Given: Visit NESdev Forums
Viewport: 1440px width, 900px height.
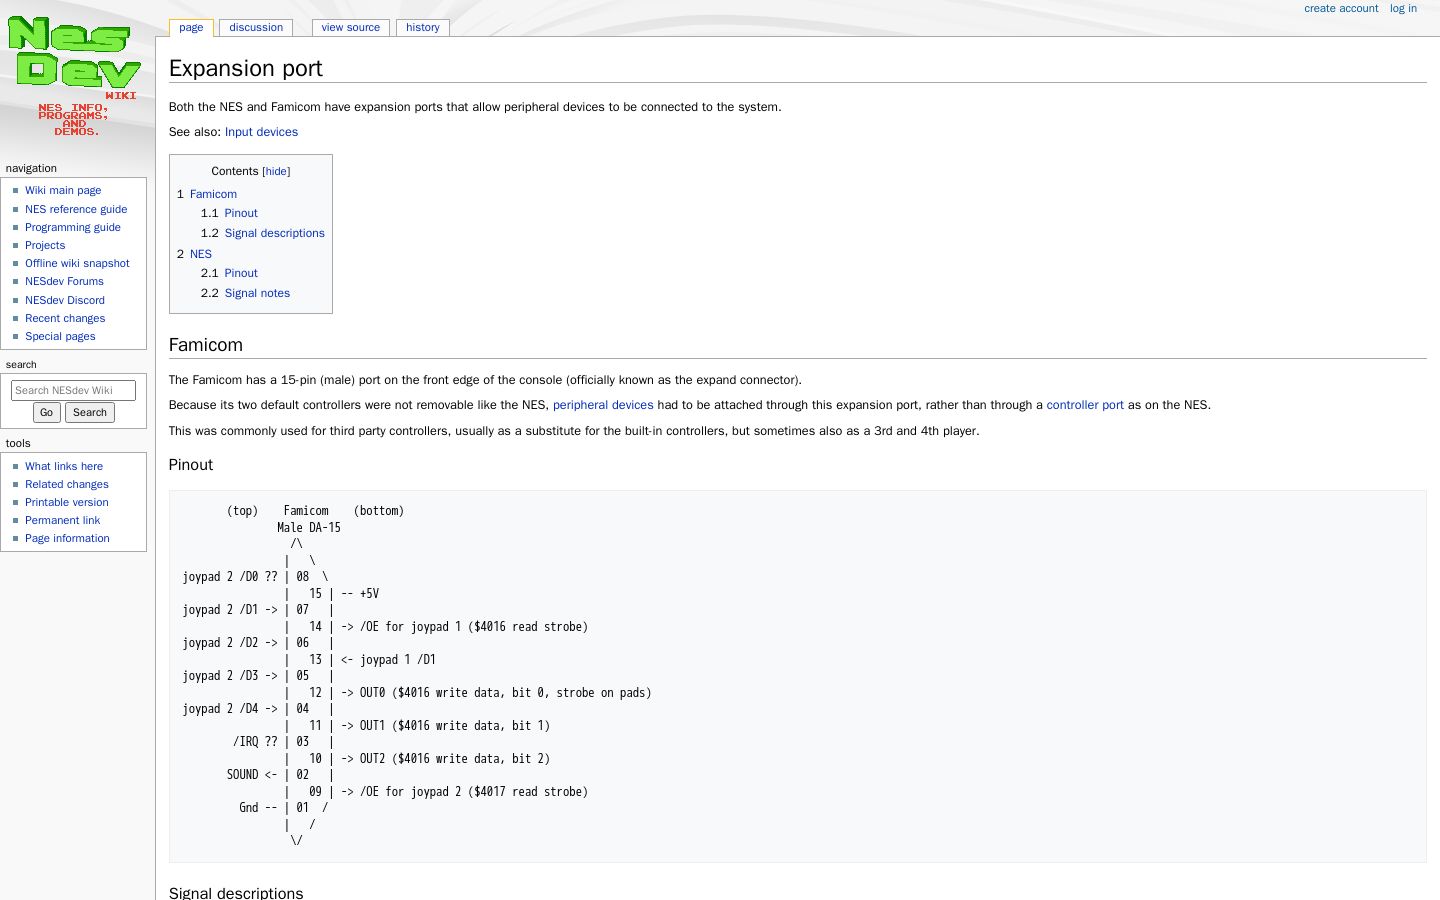Looking at the screenshot, I should click(64, 281).
